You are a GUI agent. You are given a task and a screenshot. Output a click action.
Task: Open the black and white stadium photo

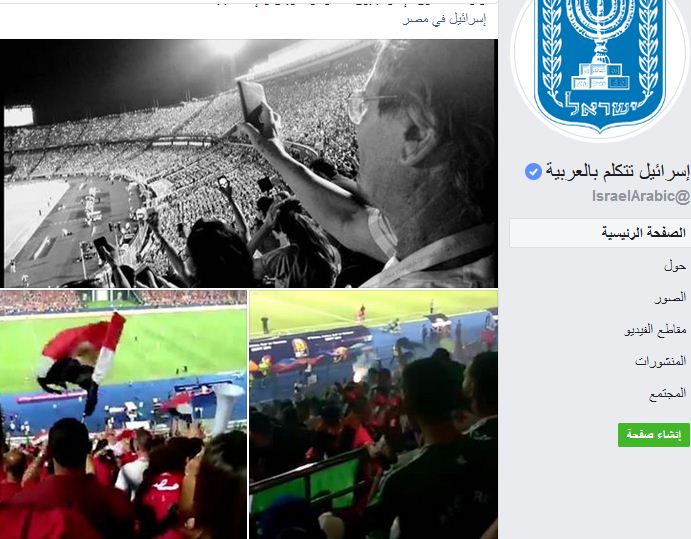[x=249, y=164]
